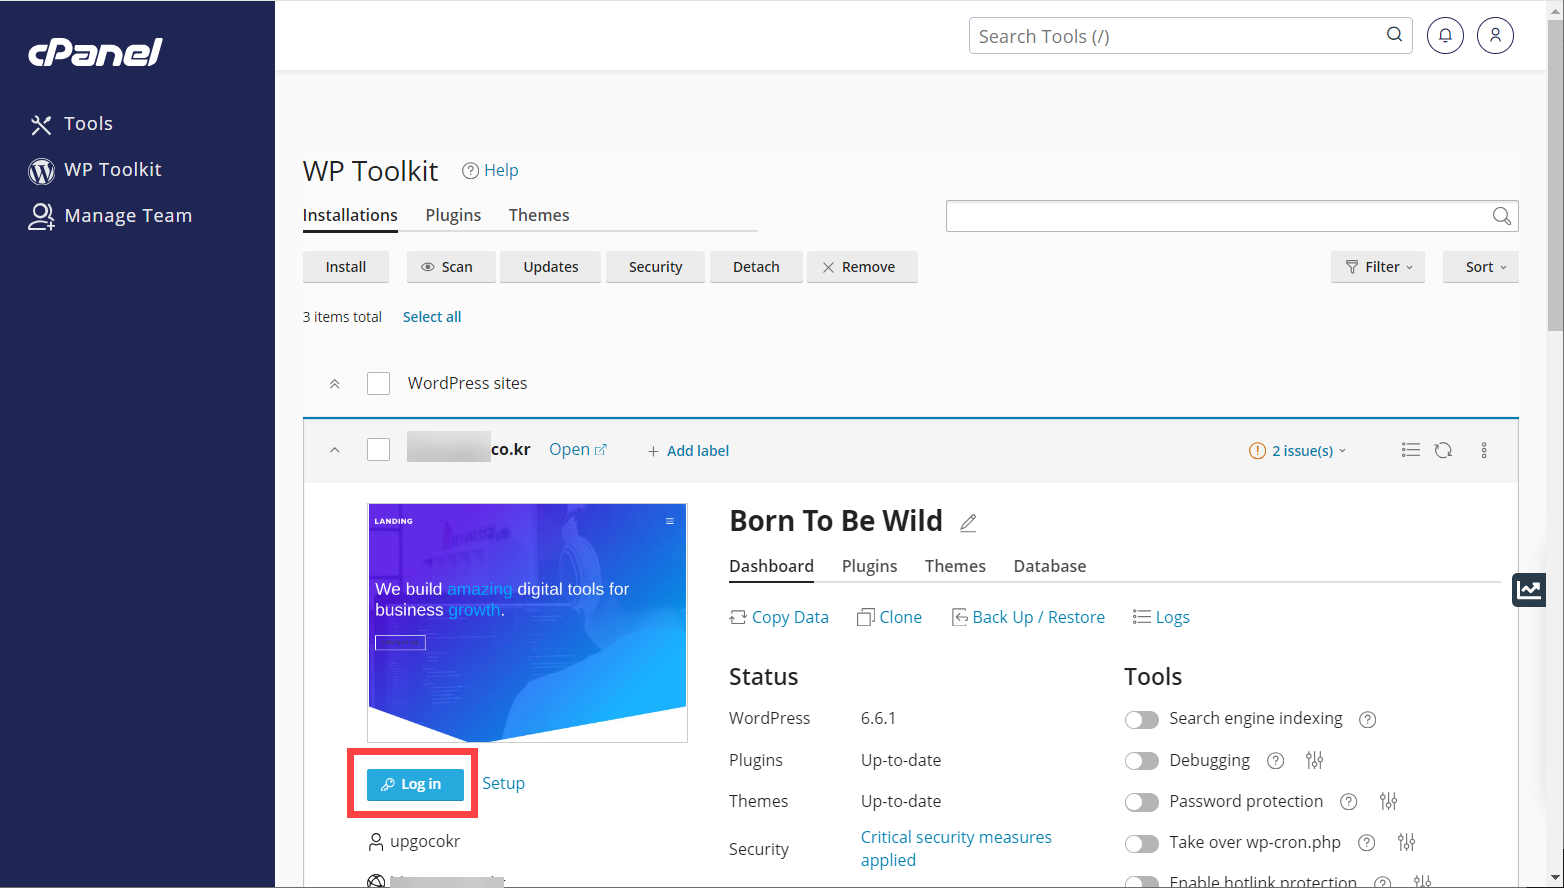1564x888 pixels.
Task: Click the Updates button
Action: [x=551, y=267]
